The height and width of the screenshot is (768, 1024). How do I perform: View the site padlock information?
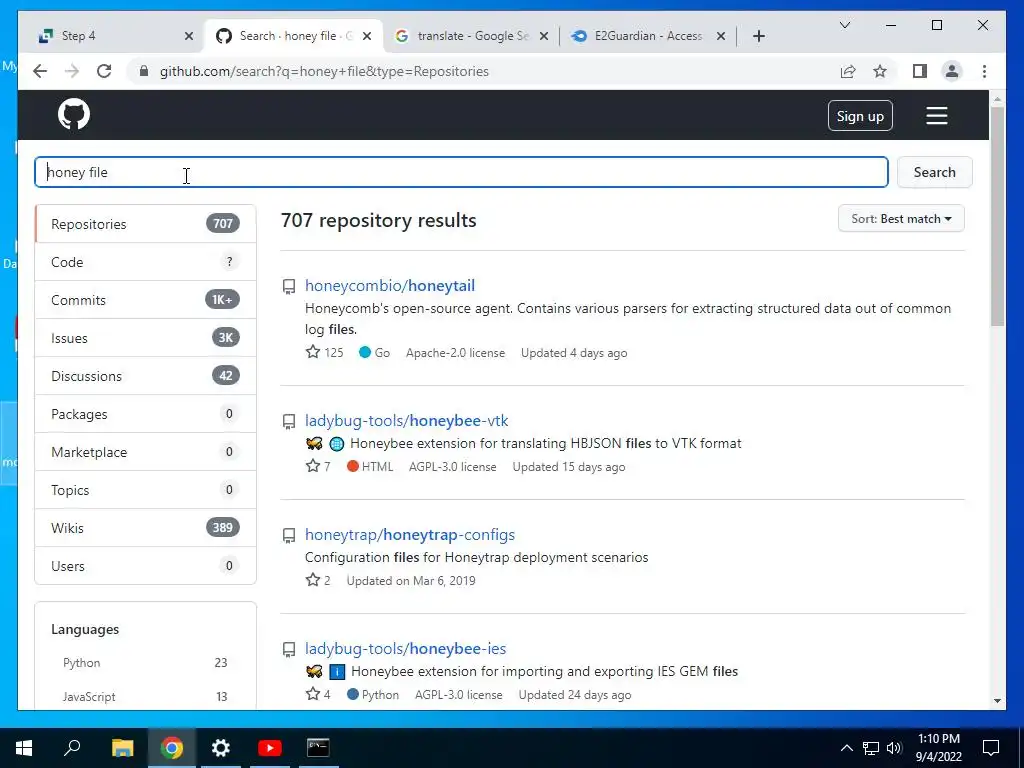[x=144, y=71]
